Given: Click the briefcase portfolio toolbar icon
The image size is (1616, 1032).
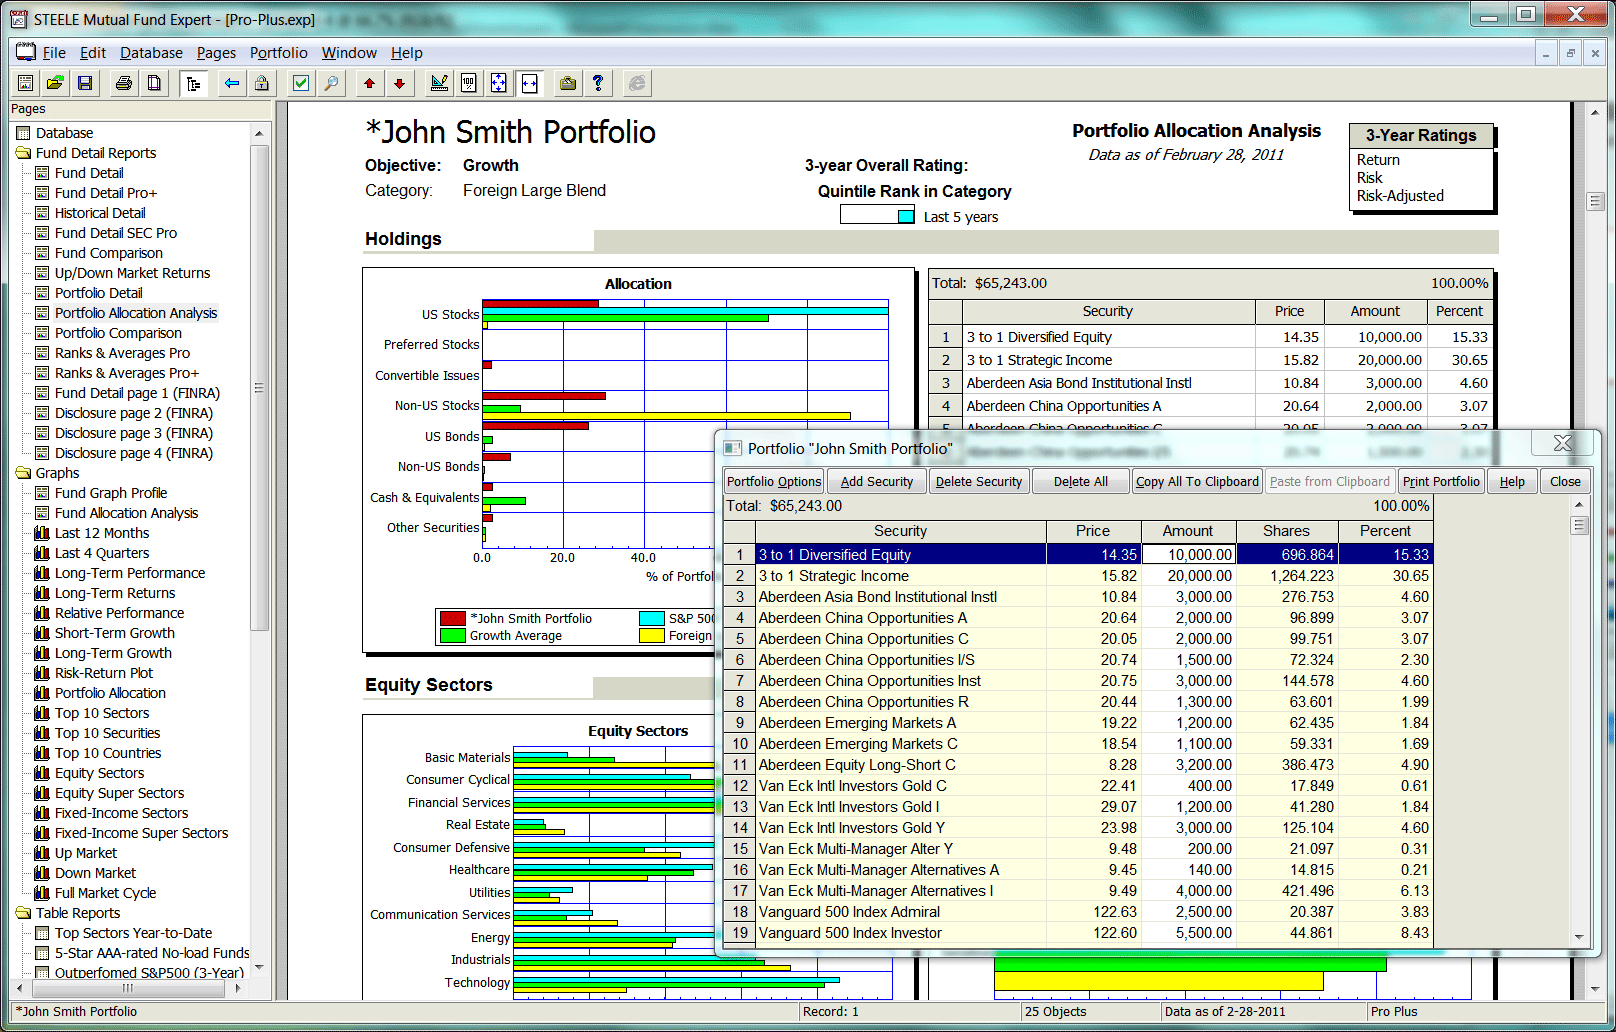Looking at the screenshot, I should click(568, 84).
